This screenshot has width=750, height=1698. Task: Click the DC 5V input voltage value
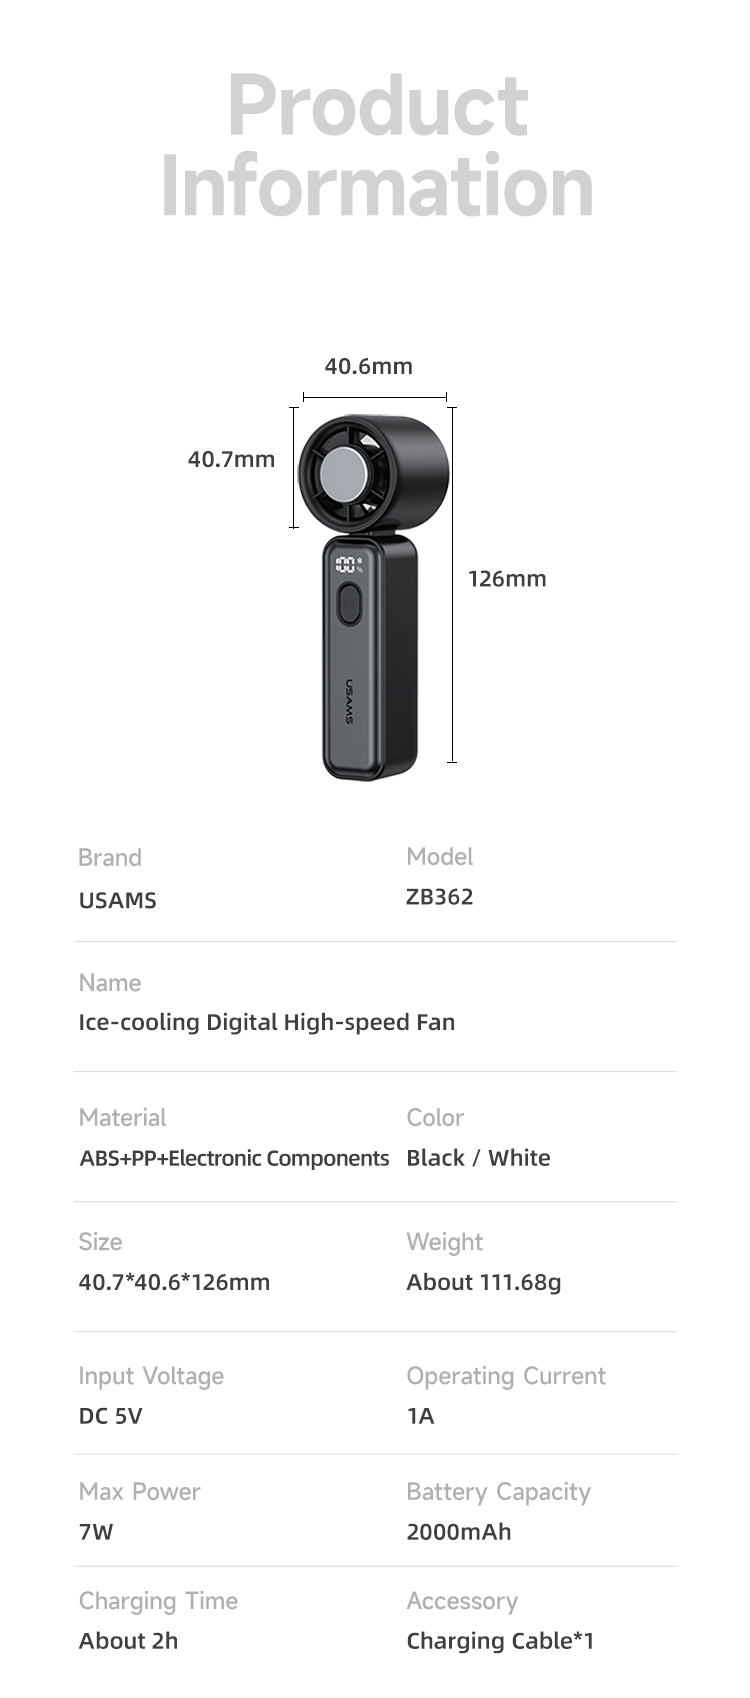111,1416
